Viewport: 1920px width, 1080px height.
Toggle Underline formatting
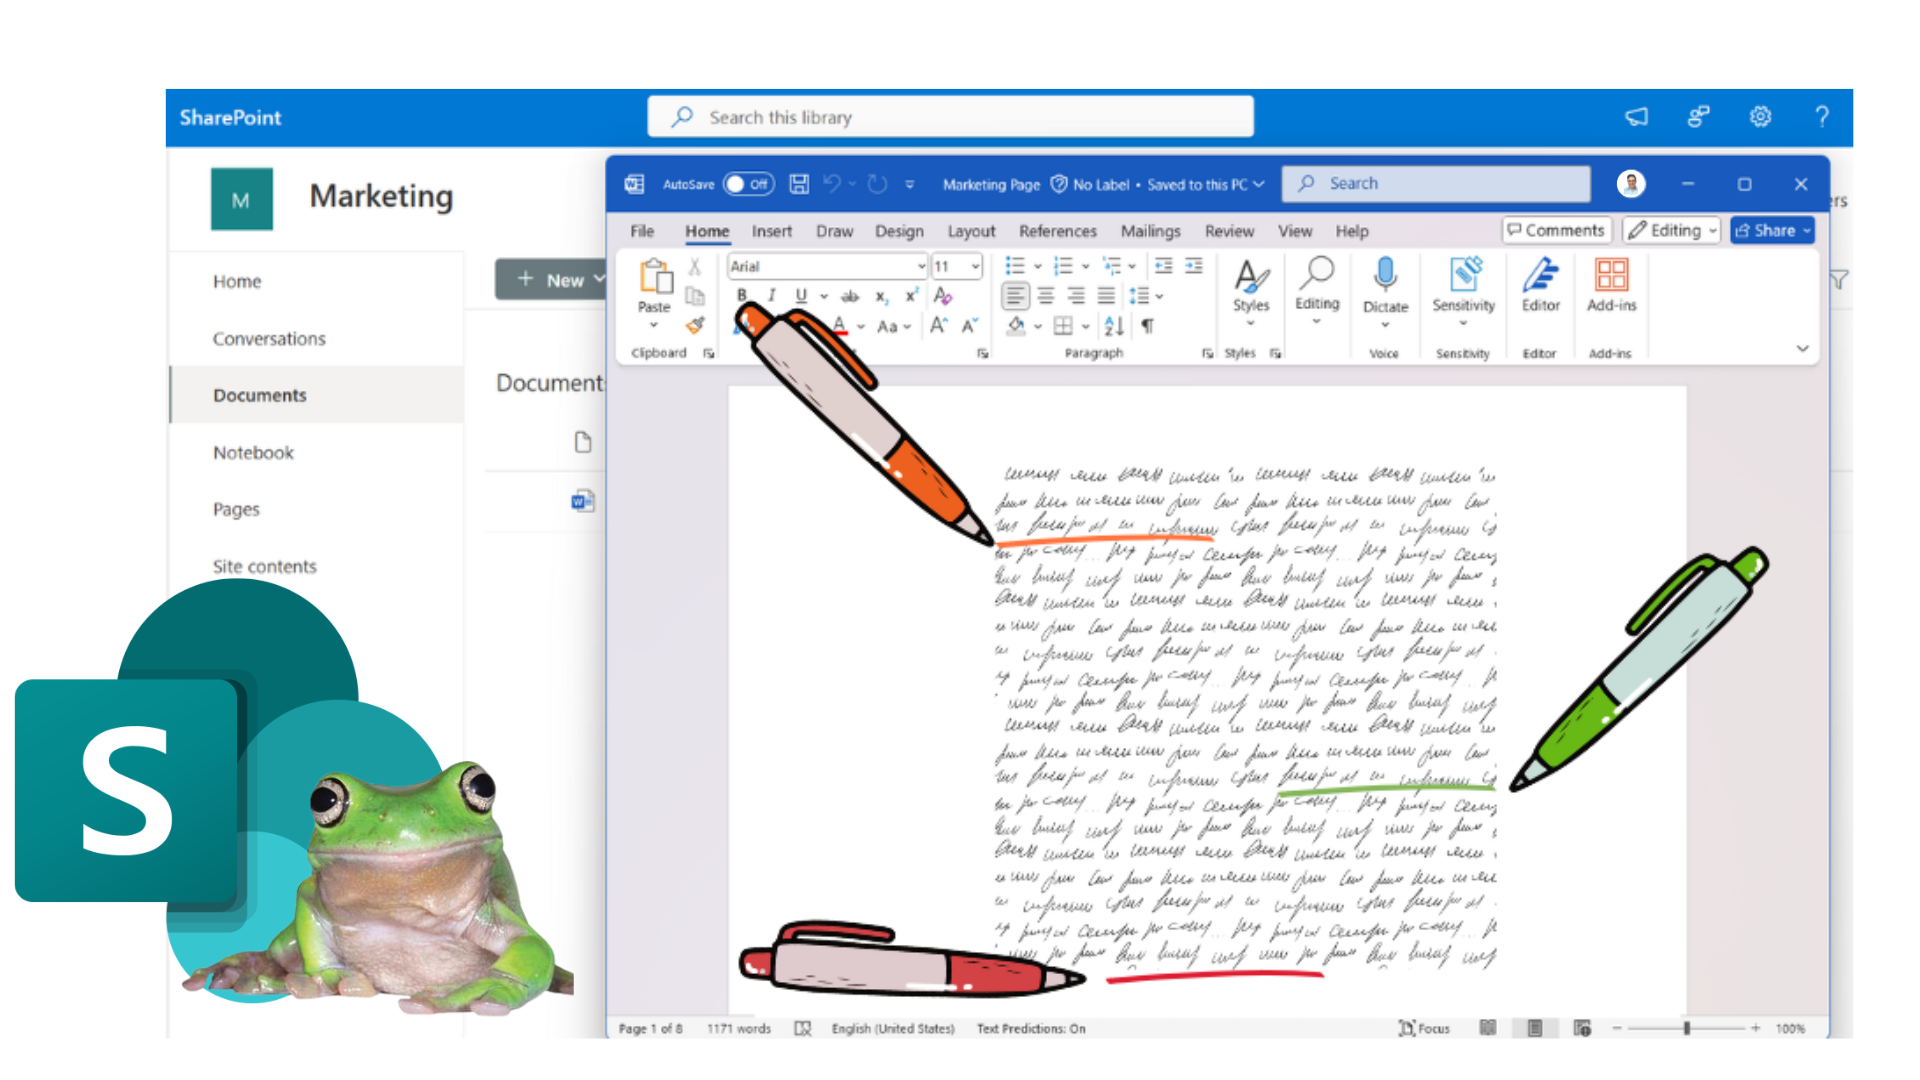click(x=801, y=295)
